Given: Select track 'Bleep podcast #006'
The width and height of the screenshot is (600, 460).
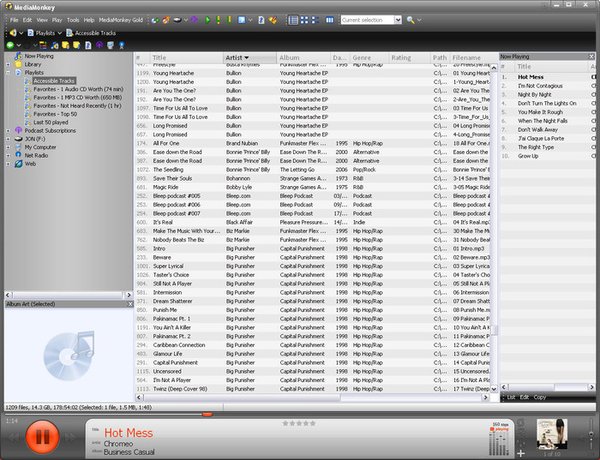Looking at the screenshot, I should (313, 205).
